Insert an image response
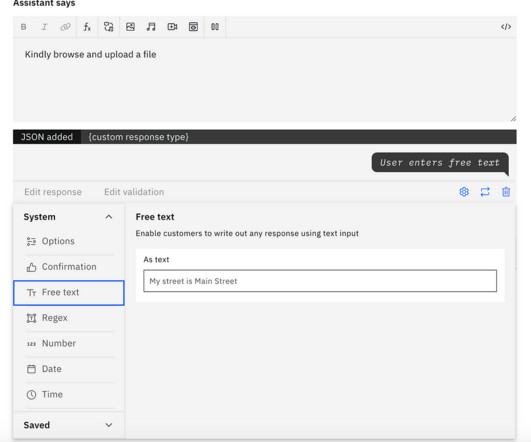Screen dimensions: 531x442 [130, 27]
